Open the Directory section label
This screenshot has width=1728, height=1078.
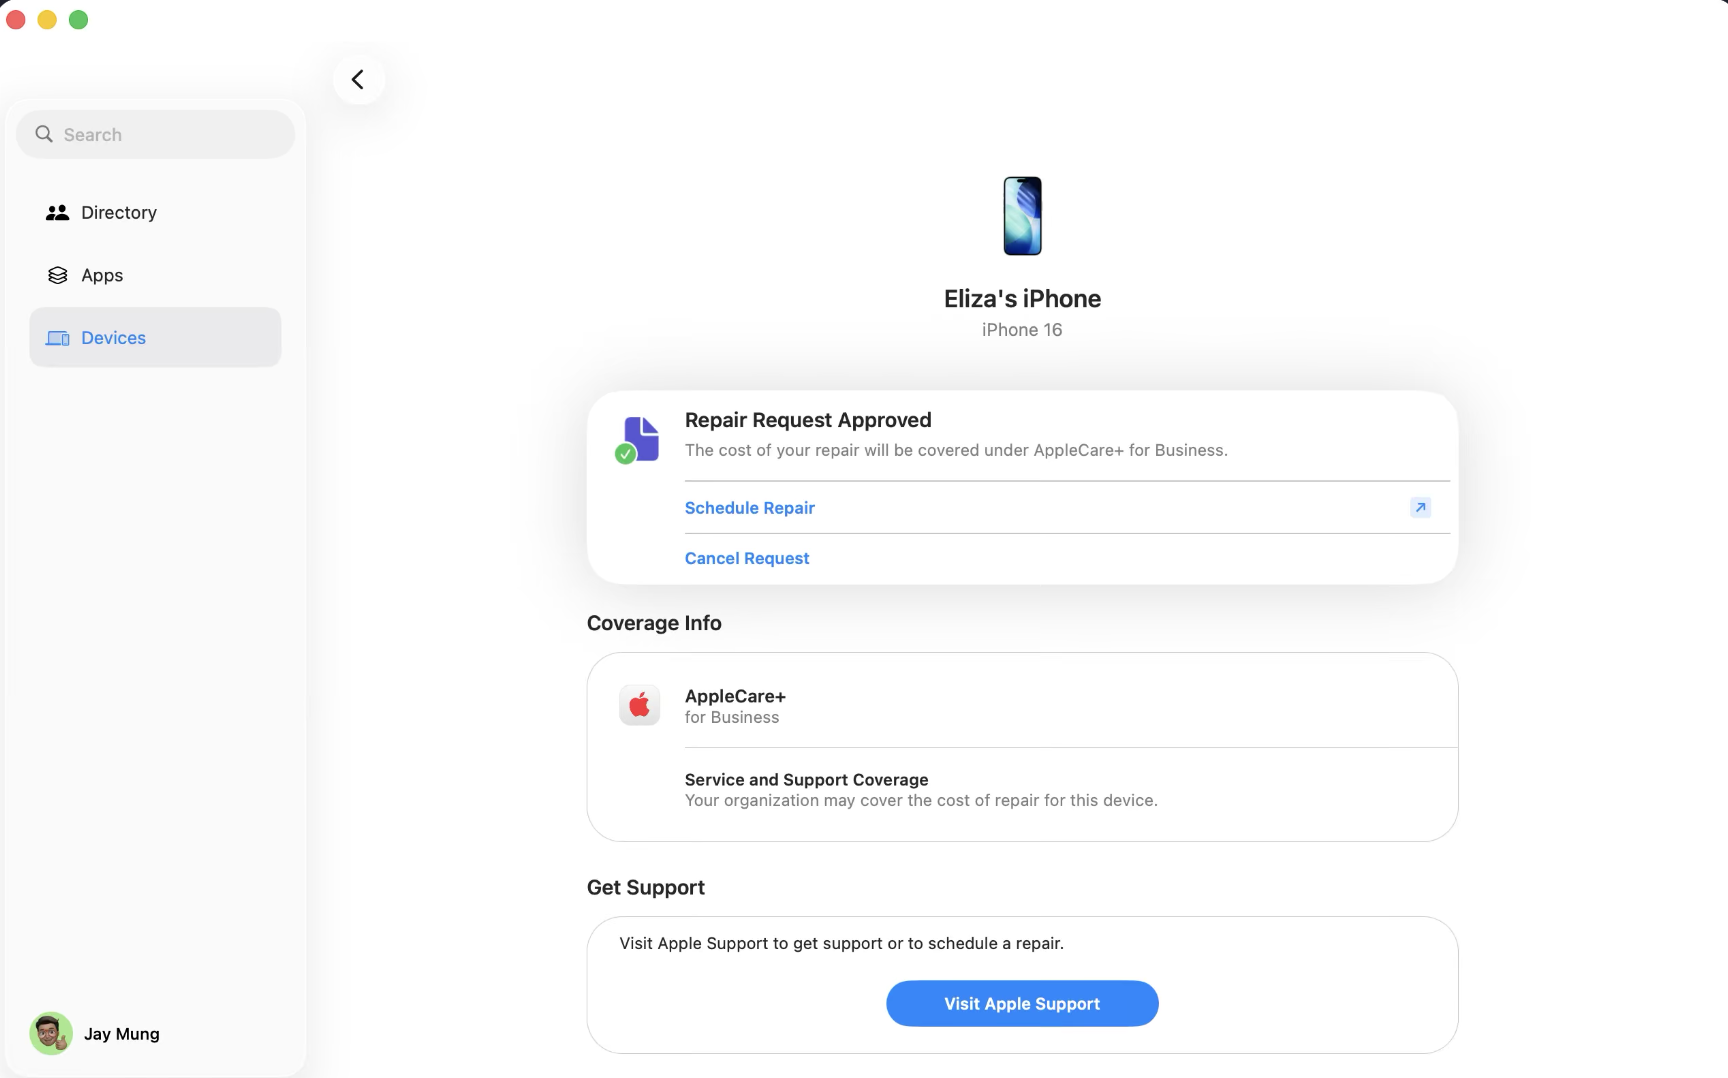[x=119, y=213]
